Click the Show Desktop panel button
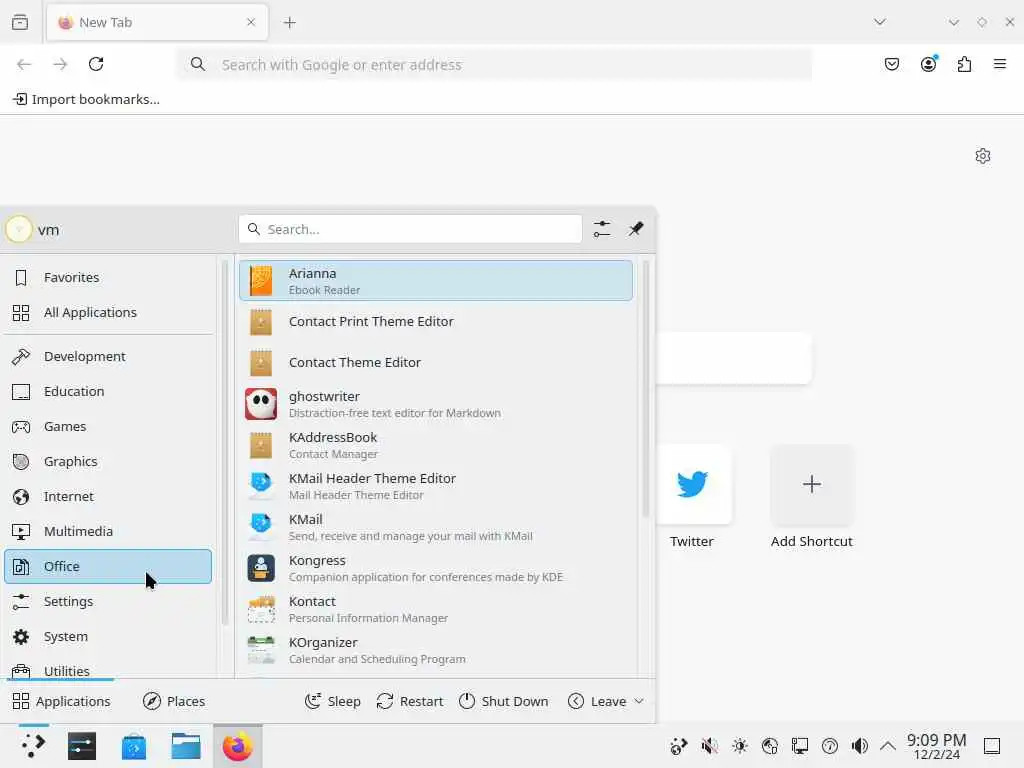Viewport: 1024px width, 768px height. [992, 746]
